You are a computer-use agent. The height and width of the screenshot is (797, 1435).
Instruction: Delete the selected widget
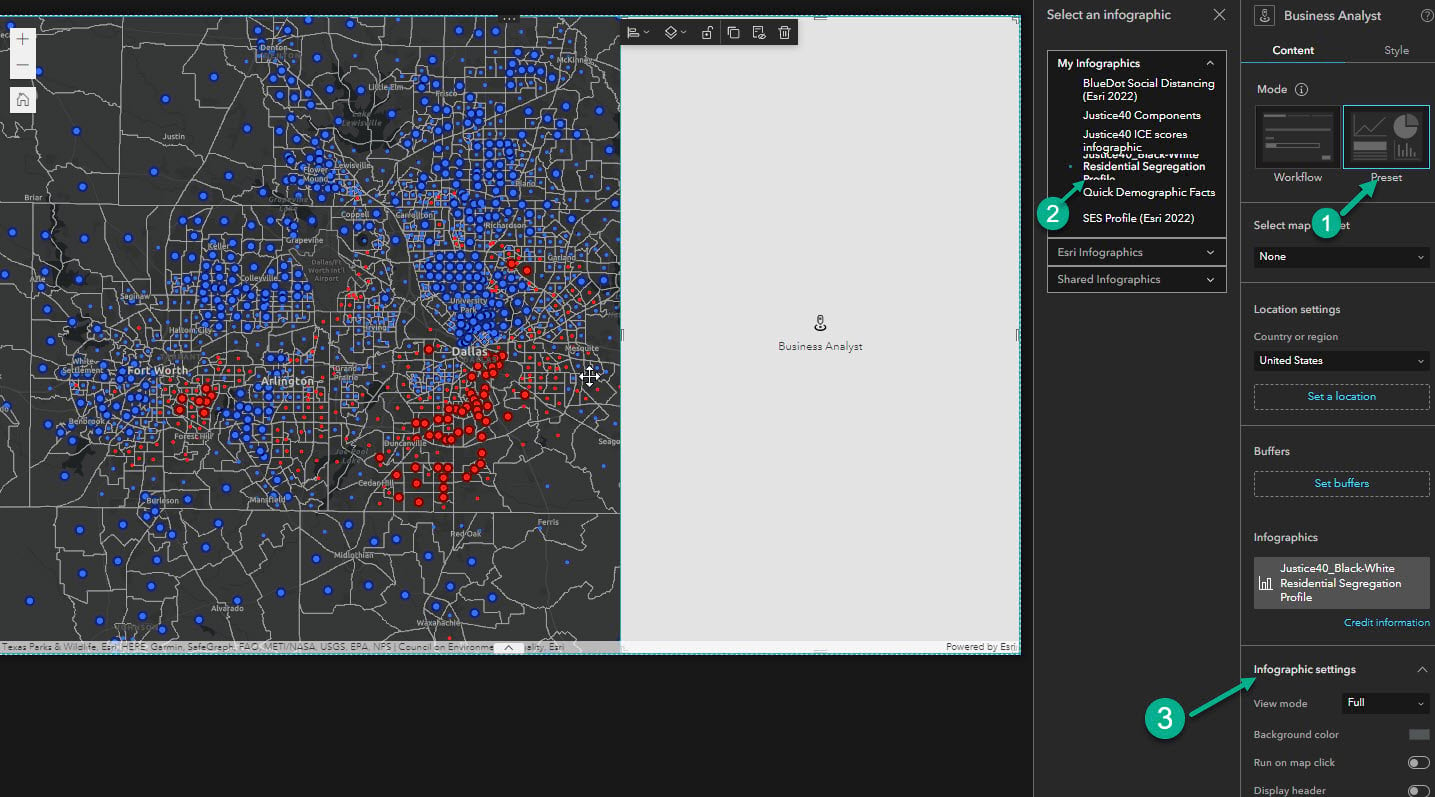click(x=785, y=33)
